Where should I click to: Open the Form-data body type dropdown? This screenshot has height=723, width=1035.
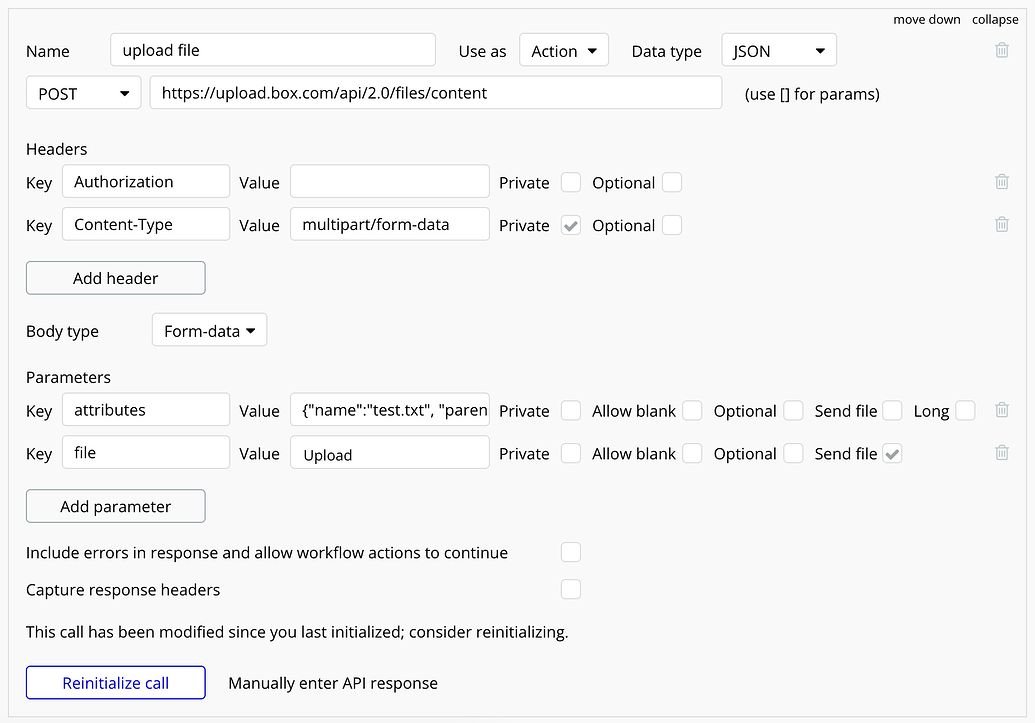click(x=209, y=331)
